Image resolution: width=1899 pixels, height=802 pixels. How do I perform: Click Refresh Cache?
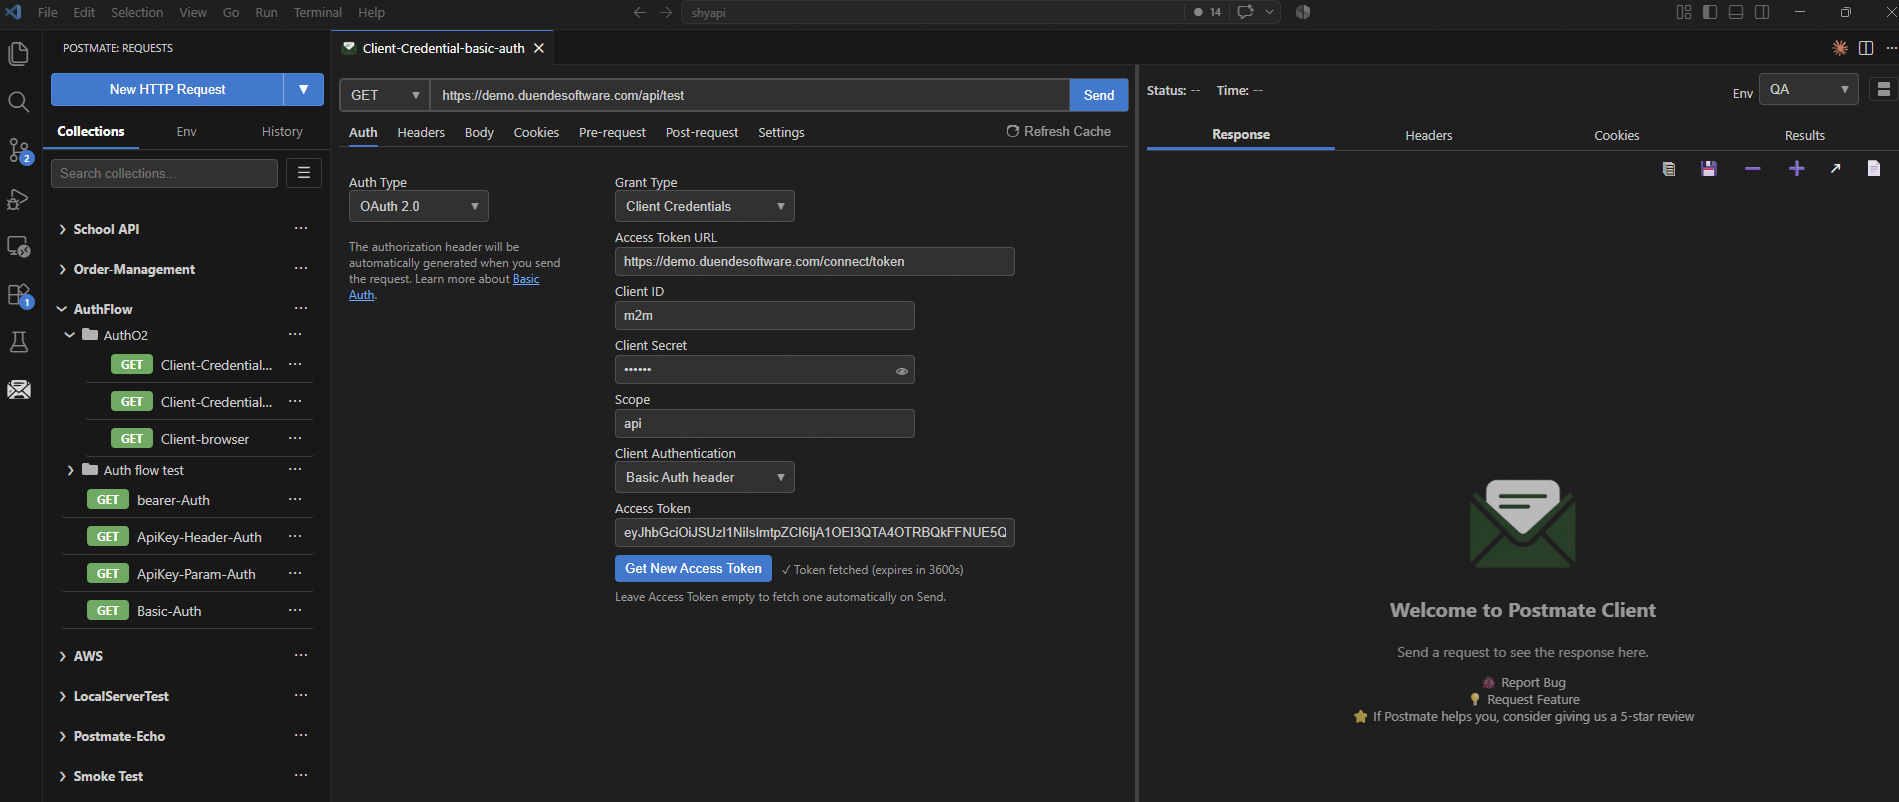click(1058, 131)
